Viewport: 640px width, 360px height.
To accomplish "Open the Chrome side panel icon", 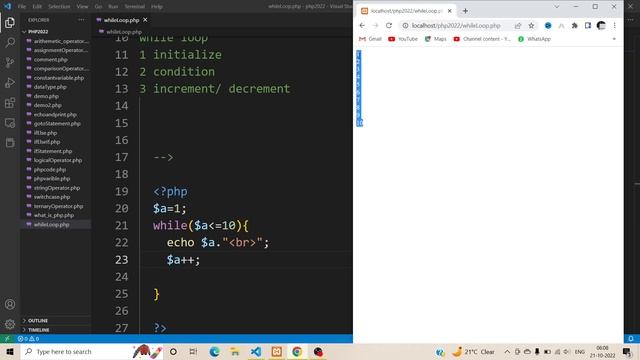I will pos(588,25).
